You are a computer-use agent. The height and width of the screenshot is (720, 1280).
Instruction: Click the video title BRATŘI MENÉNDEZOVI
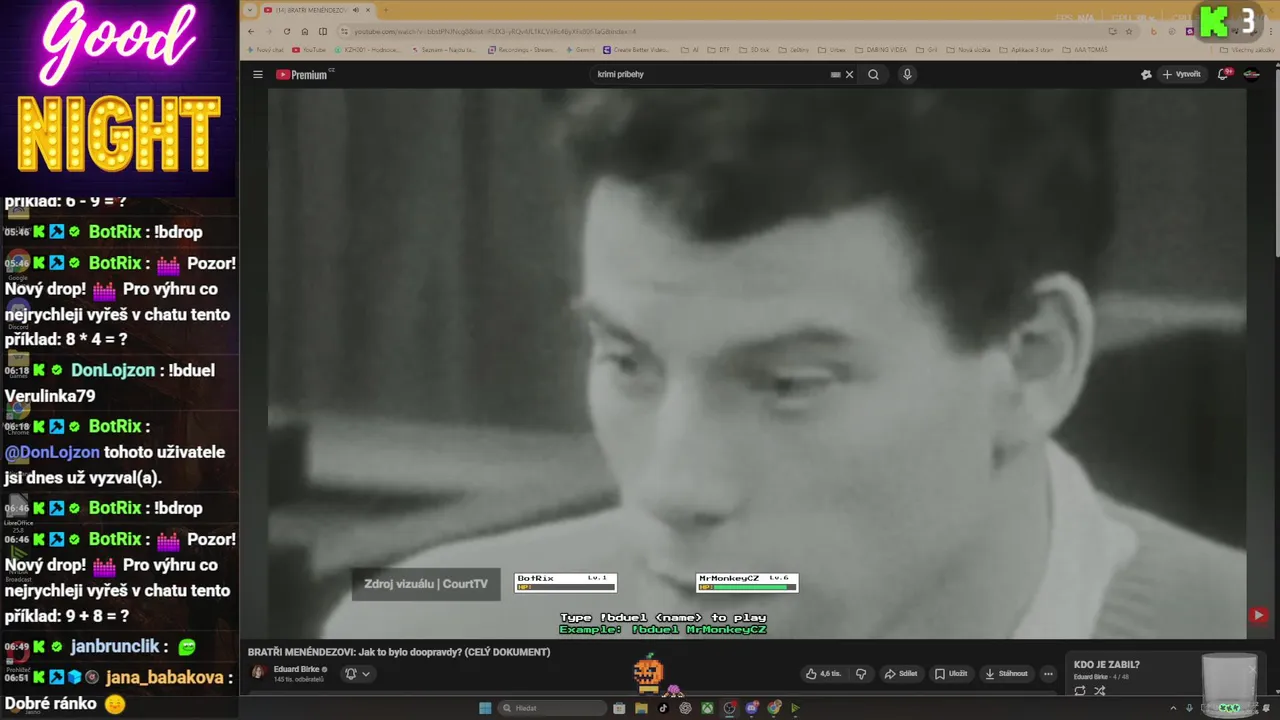click(x=399, y=652)
